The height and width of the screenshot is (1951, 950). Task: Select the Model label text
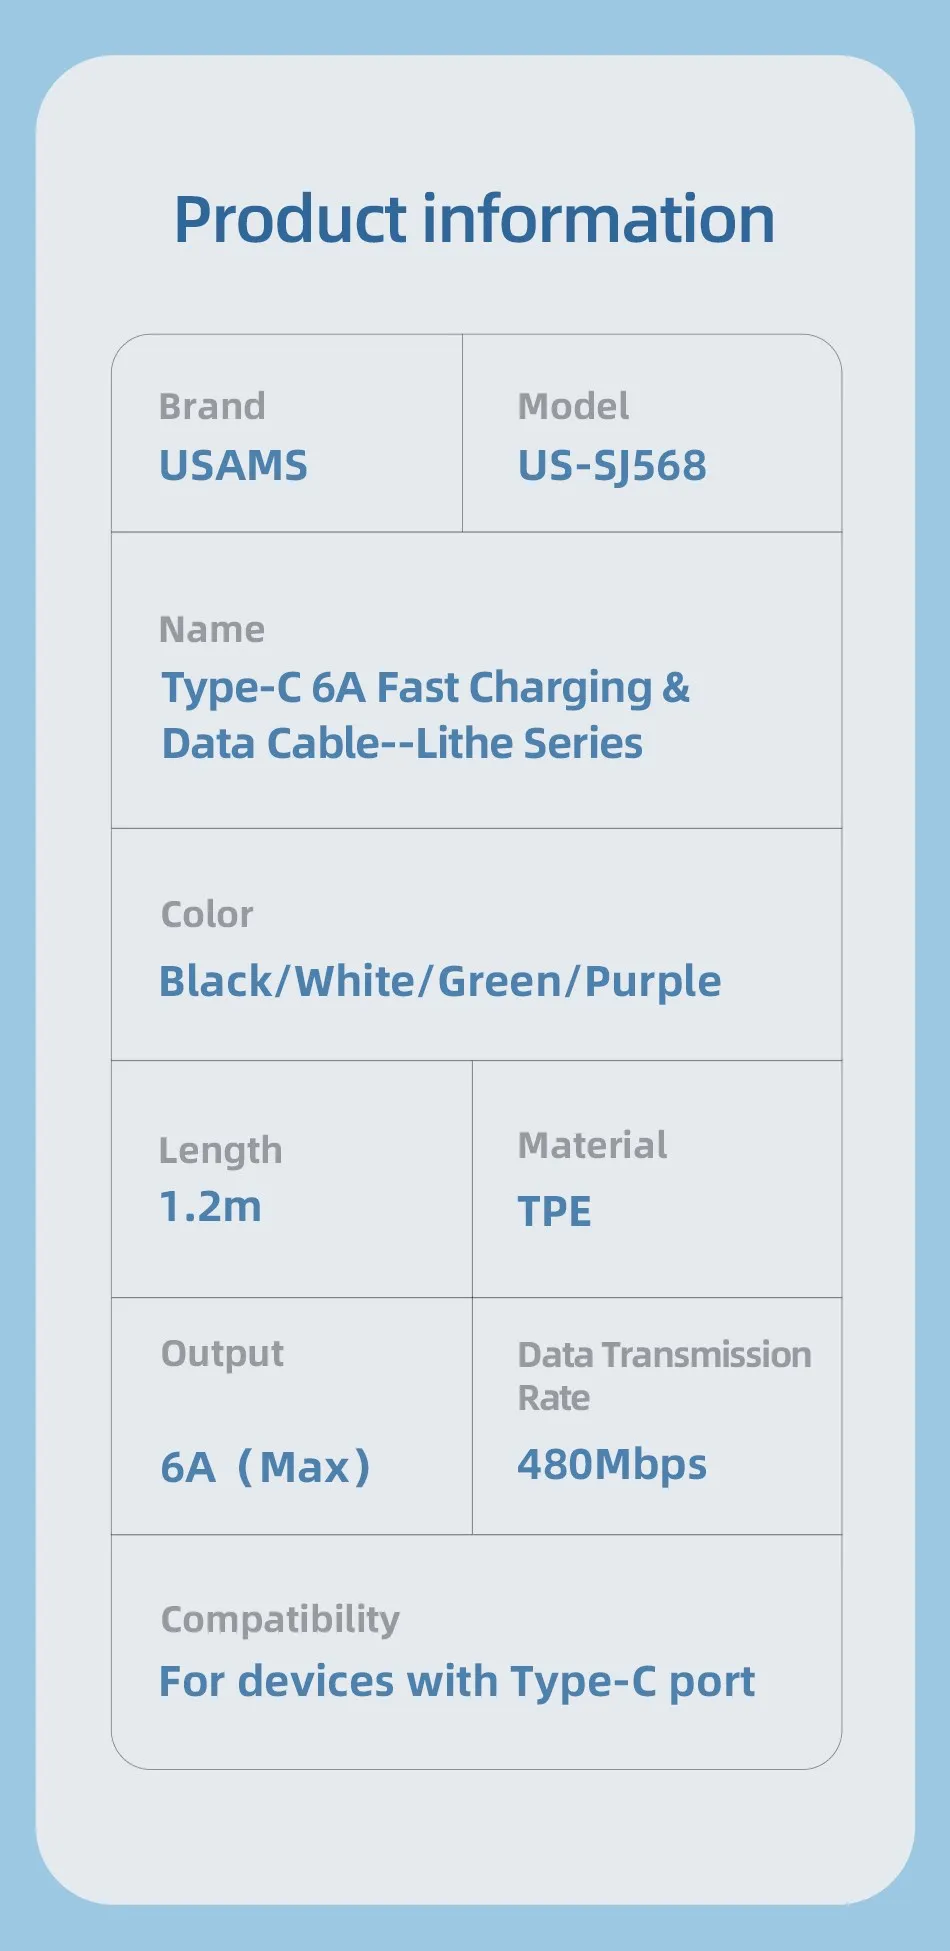(573, 406)
